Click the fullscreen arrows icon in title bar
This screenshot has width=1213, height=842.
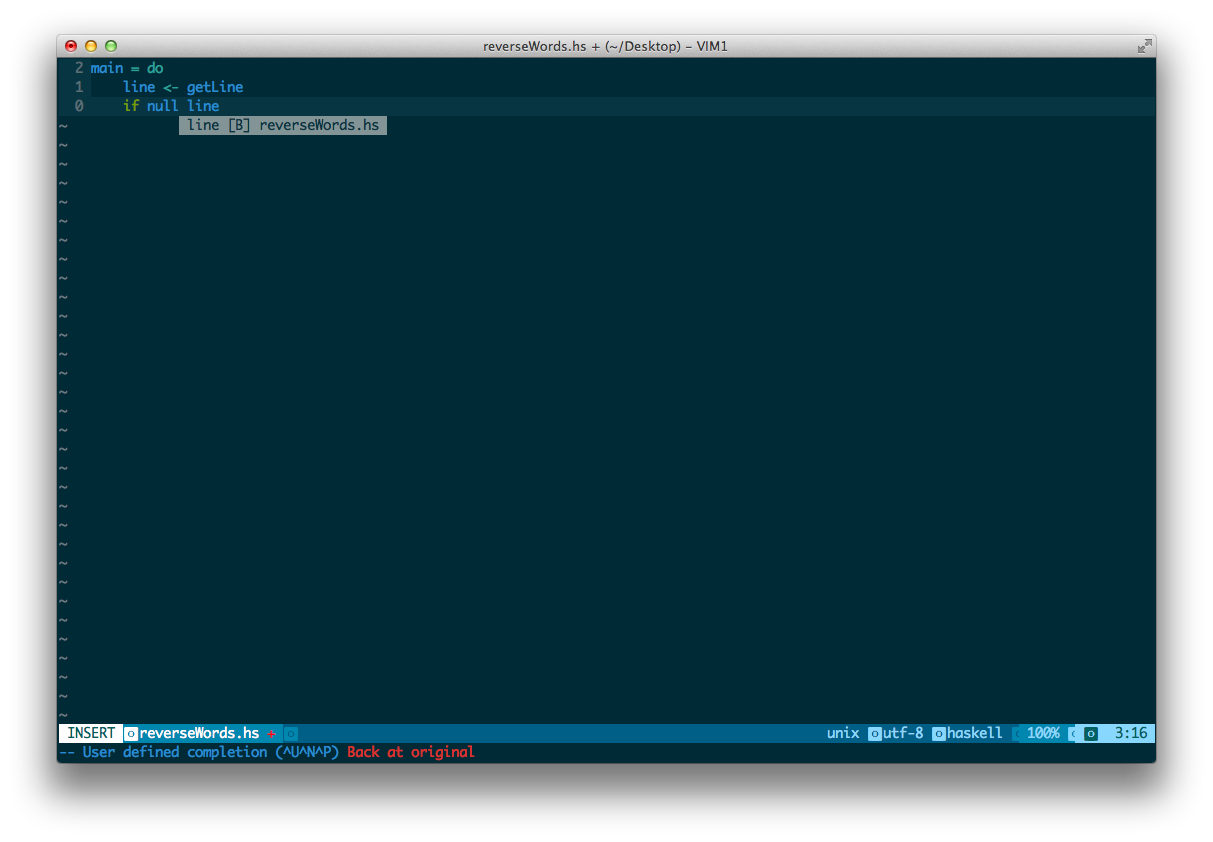1144,46
